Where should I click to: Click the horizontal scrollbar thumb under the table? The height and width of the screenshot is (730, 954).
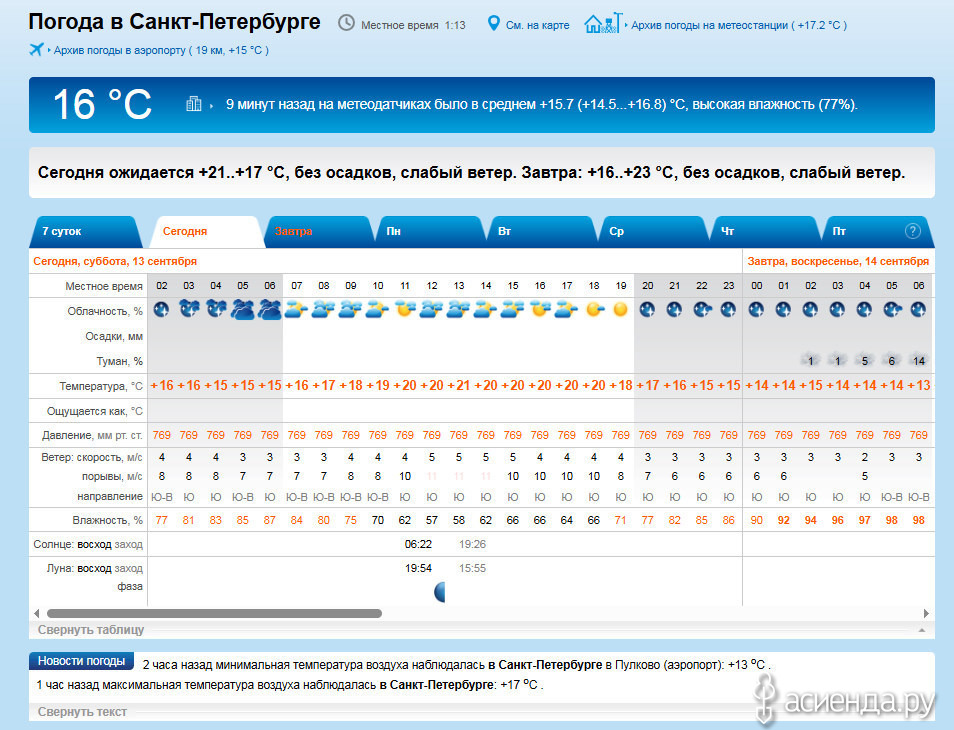[x=214, y=613]
